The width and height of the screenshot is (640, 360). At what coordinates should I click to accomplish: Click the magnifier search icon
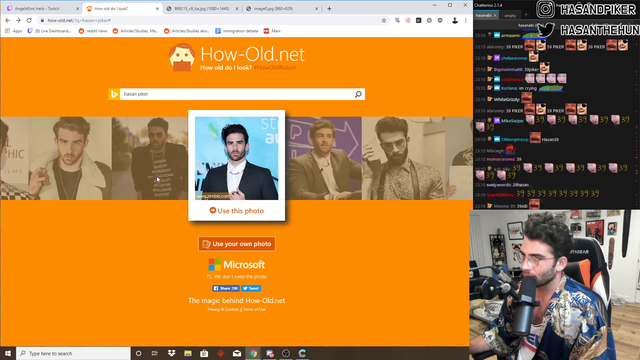(358, 94)
